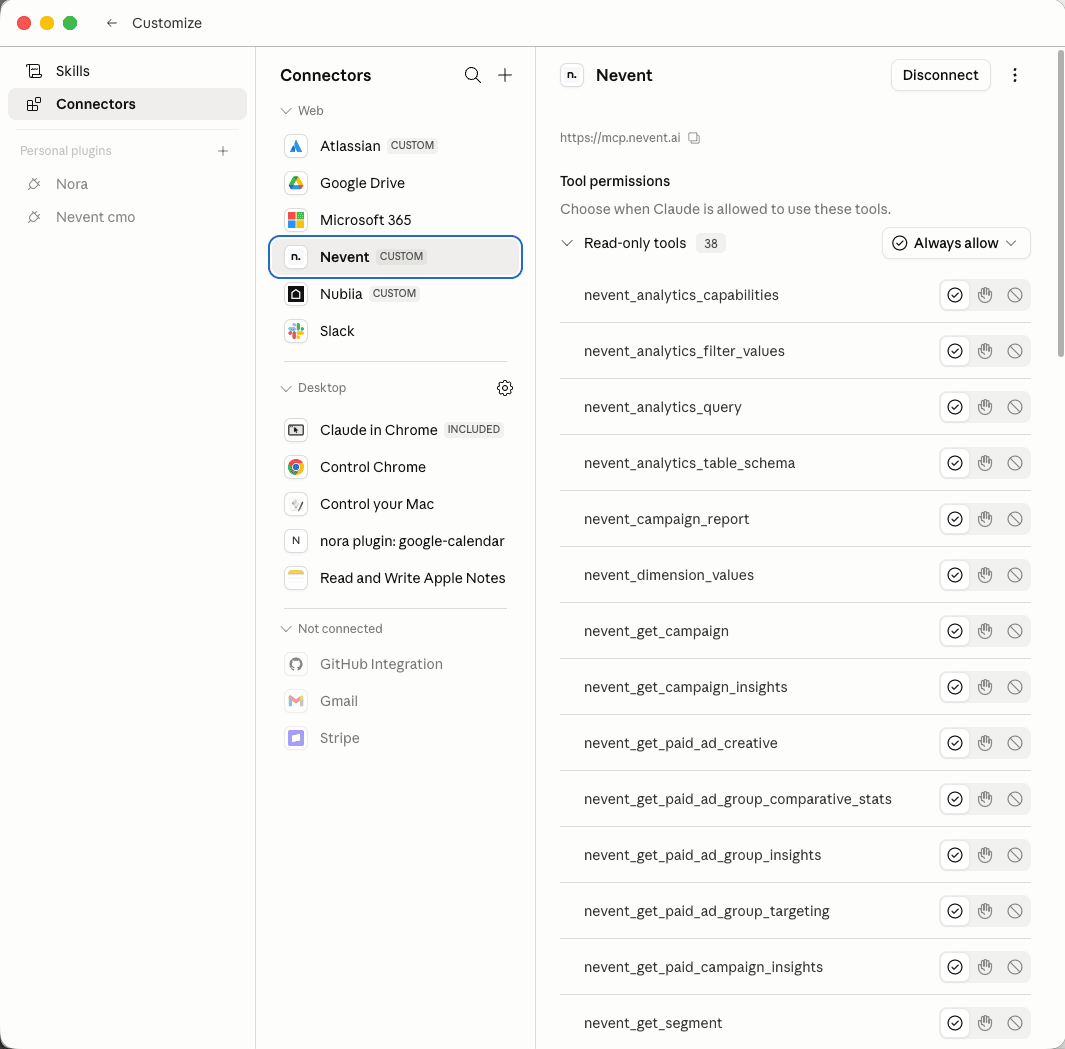
Task: Block nevent_get_paid_ad_group_targeting
Action: coord(1015,911)
